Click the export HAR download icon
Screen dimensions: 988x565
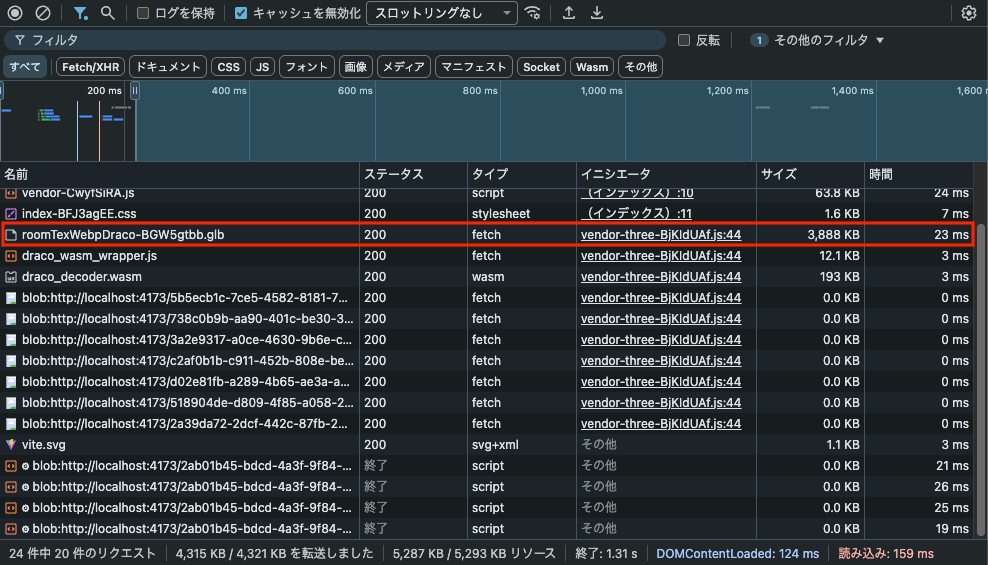597,13
